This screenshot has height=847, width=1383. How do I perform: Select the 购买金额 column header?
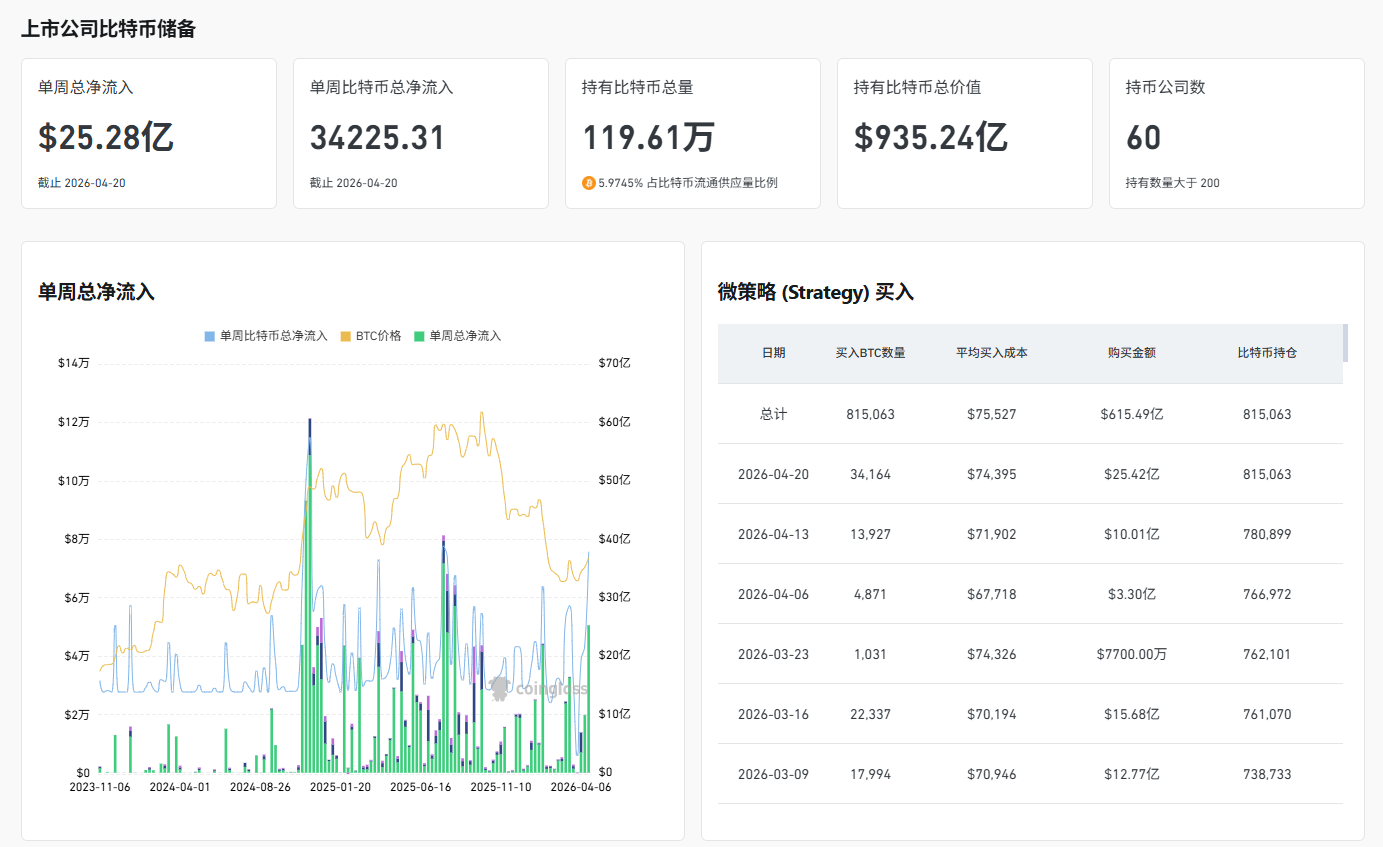tap(1131, 353)
